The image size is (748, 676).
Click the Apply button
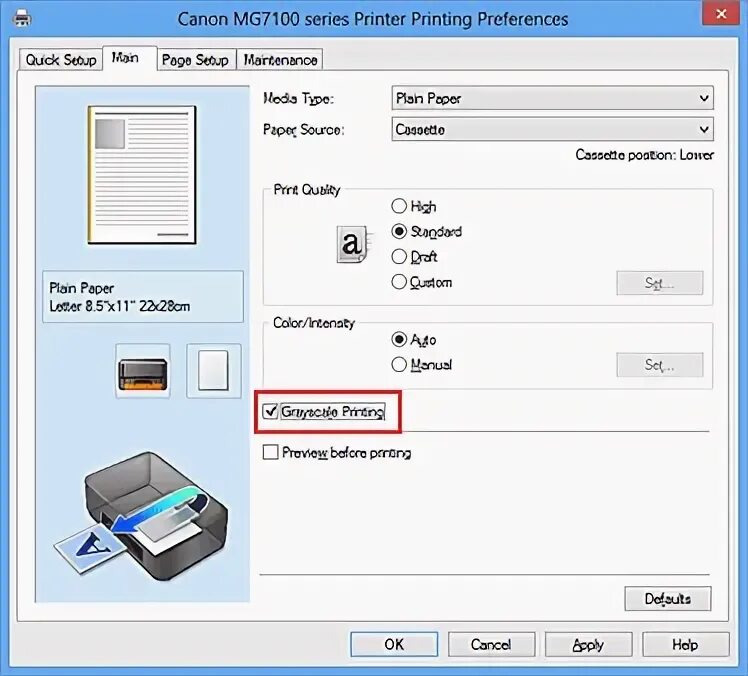(589, 645)
